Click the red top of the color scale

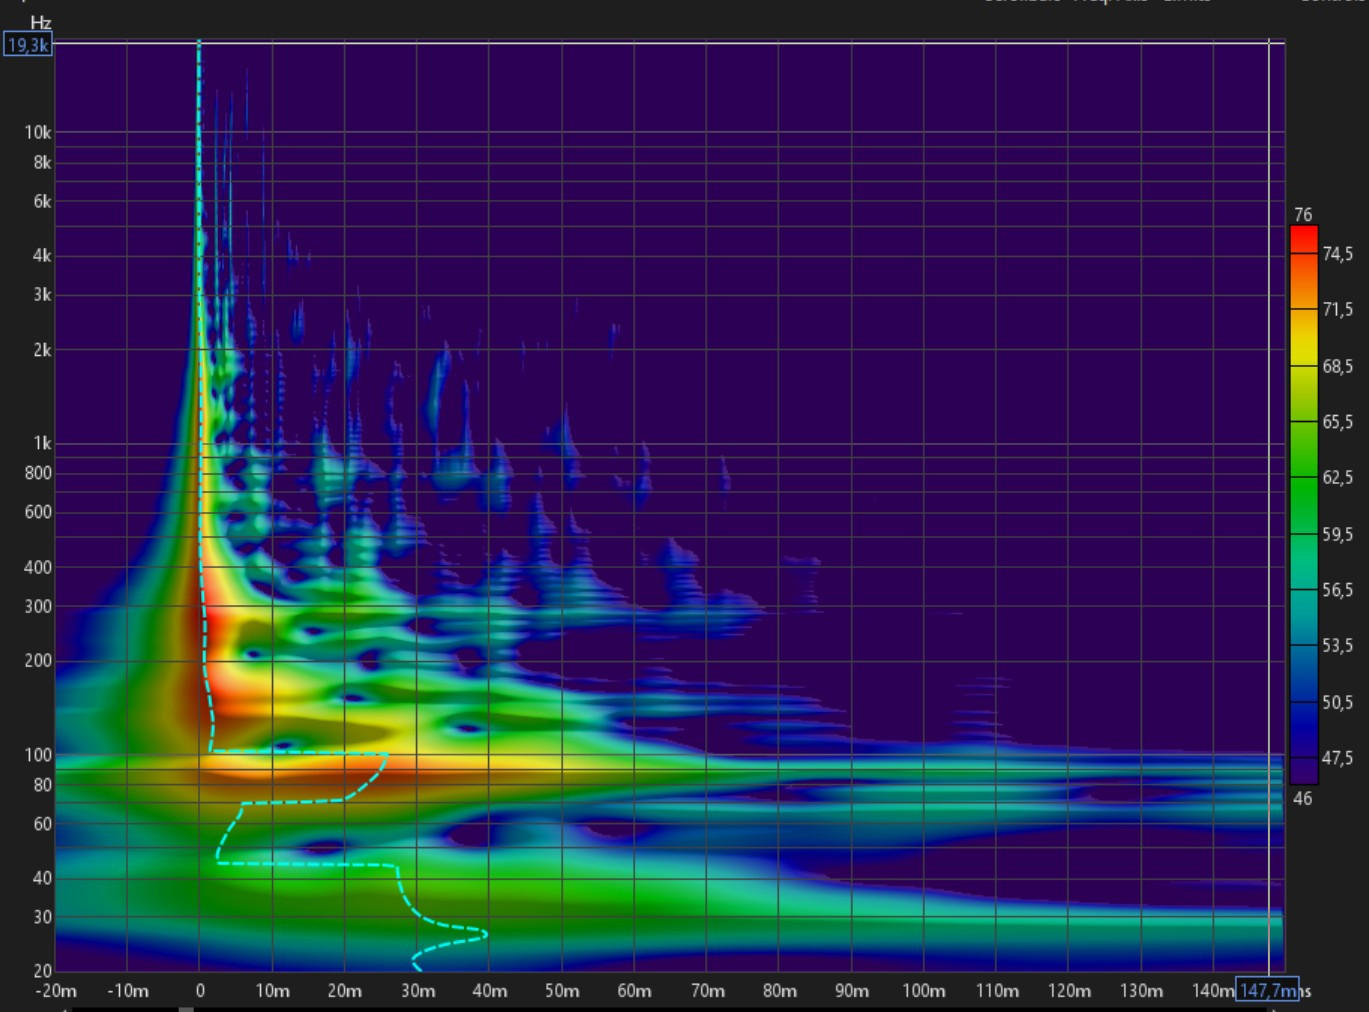pyautogui.click(x=1303, y=238)
